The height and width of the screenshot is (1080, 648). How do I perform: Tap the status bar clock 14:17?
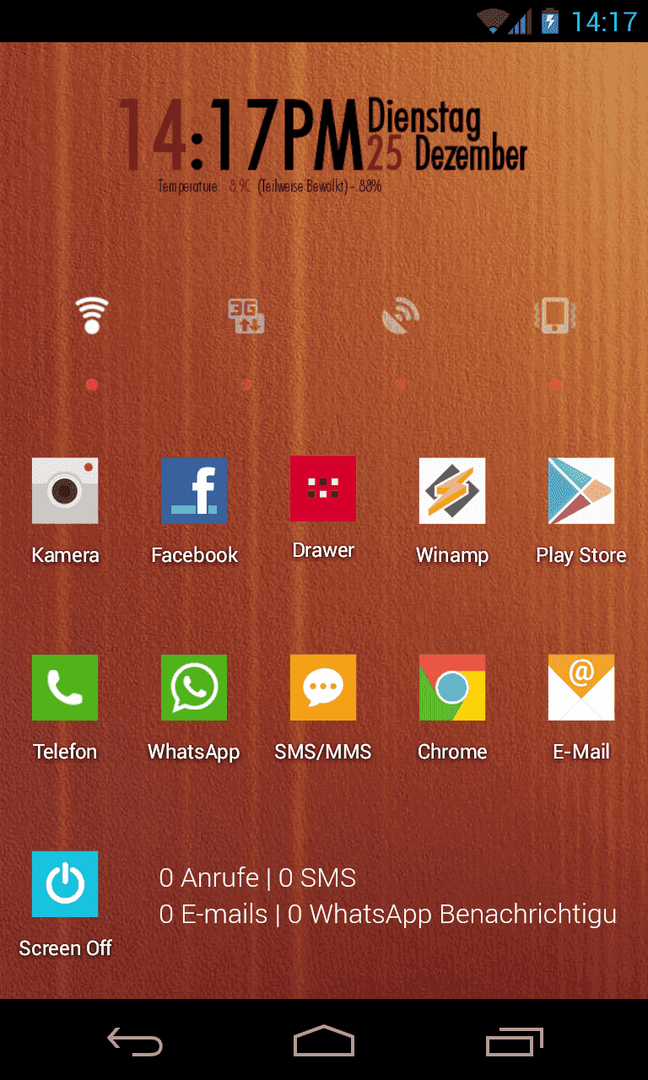point(605,22)
